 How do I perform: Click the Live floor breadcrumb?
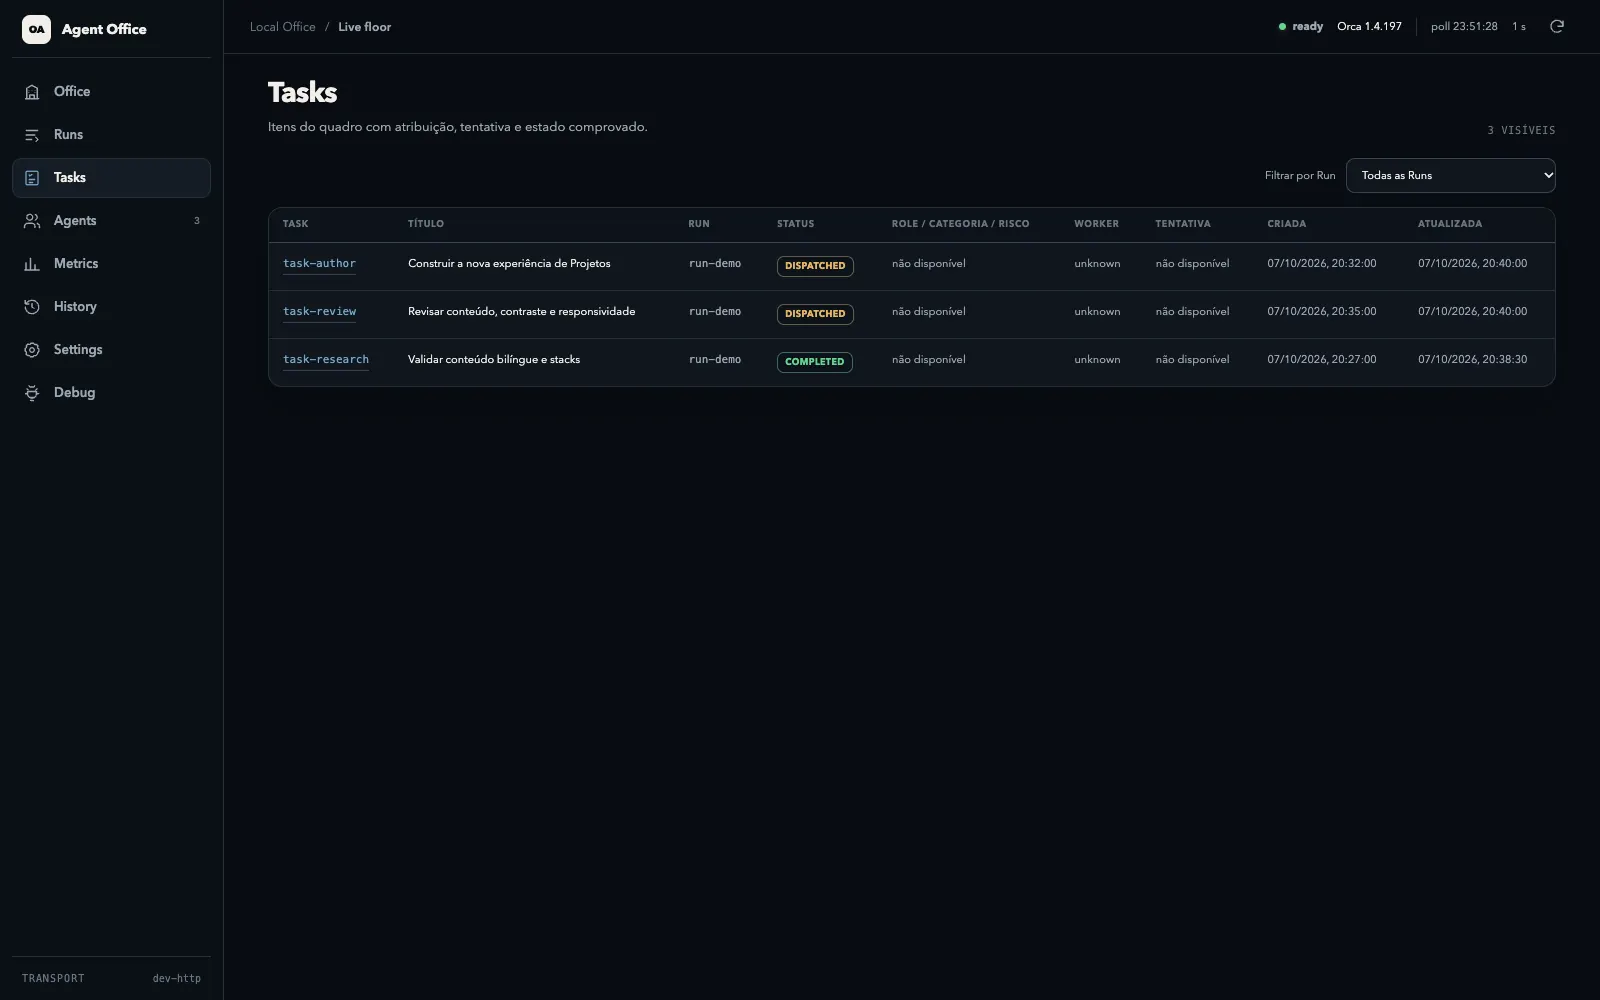364,27
